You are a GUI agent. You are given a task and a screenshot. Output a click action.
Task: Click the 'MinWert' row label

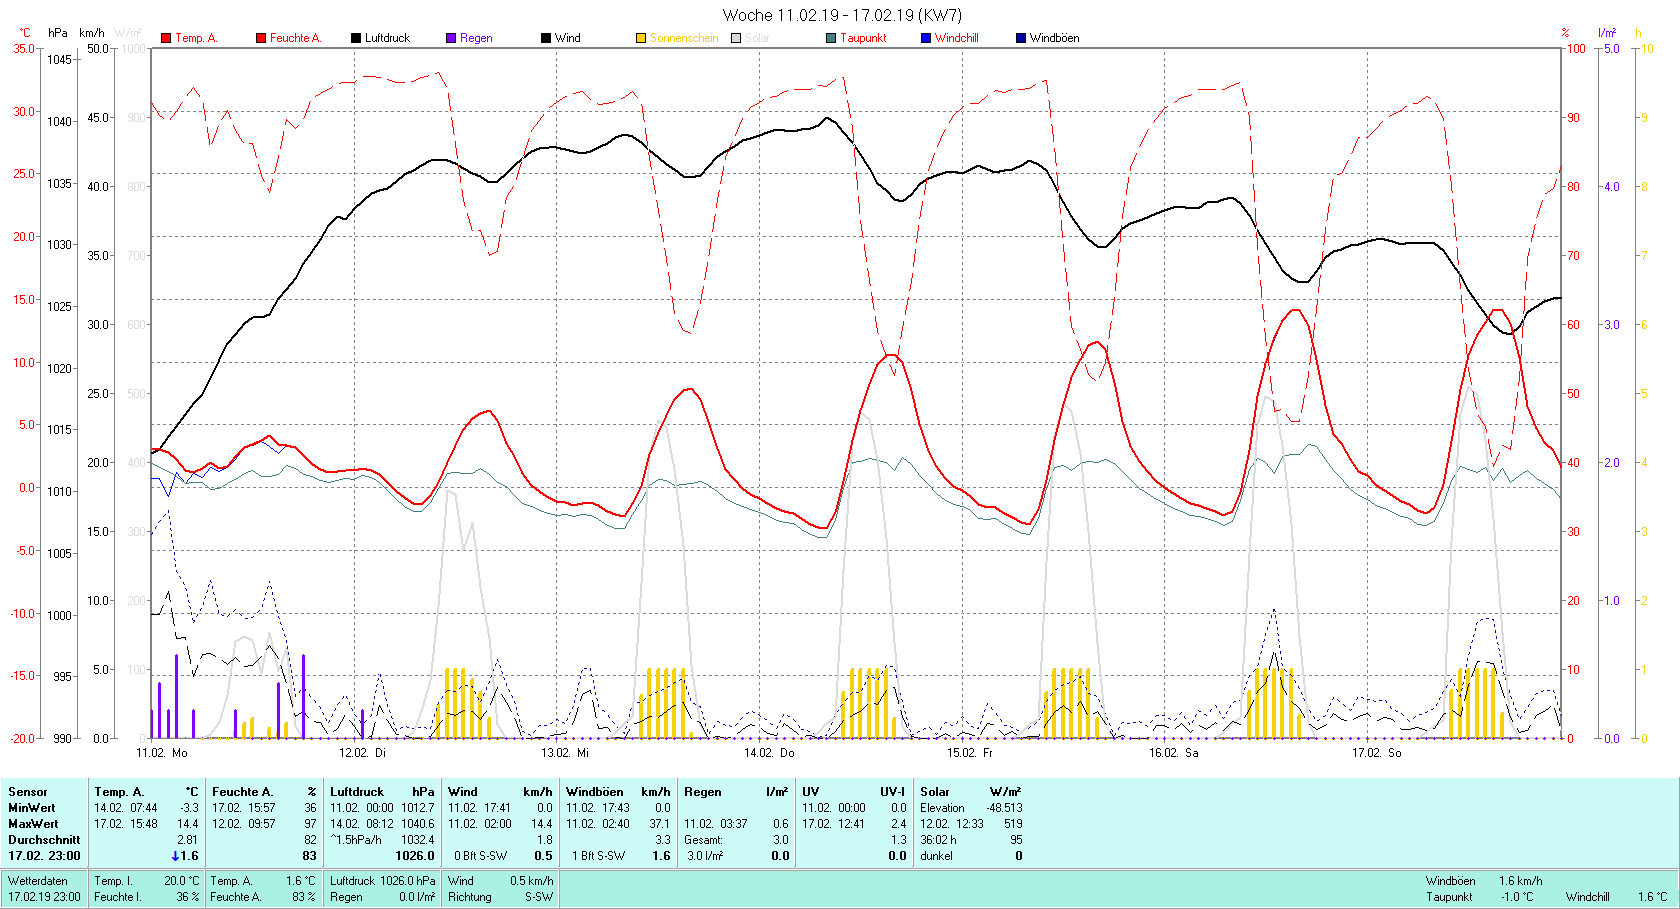tap(32, 808)
